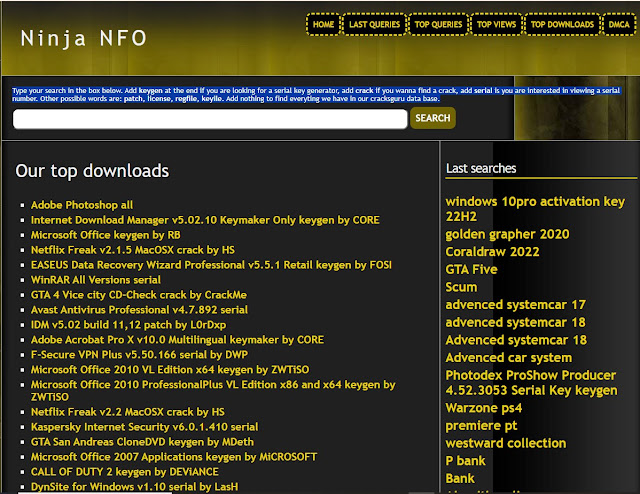Image resolution: width=640 pixels, height=494 pixels.
Task: Select Photodex ProShow Producer keygen search
Action: [531, 383]
